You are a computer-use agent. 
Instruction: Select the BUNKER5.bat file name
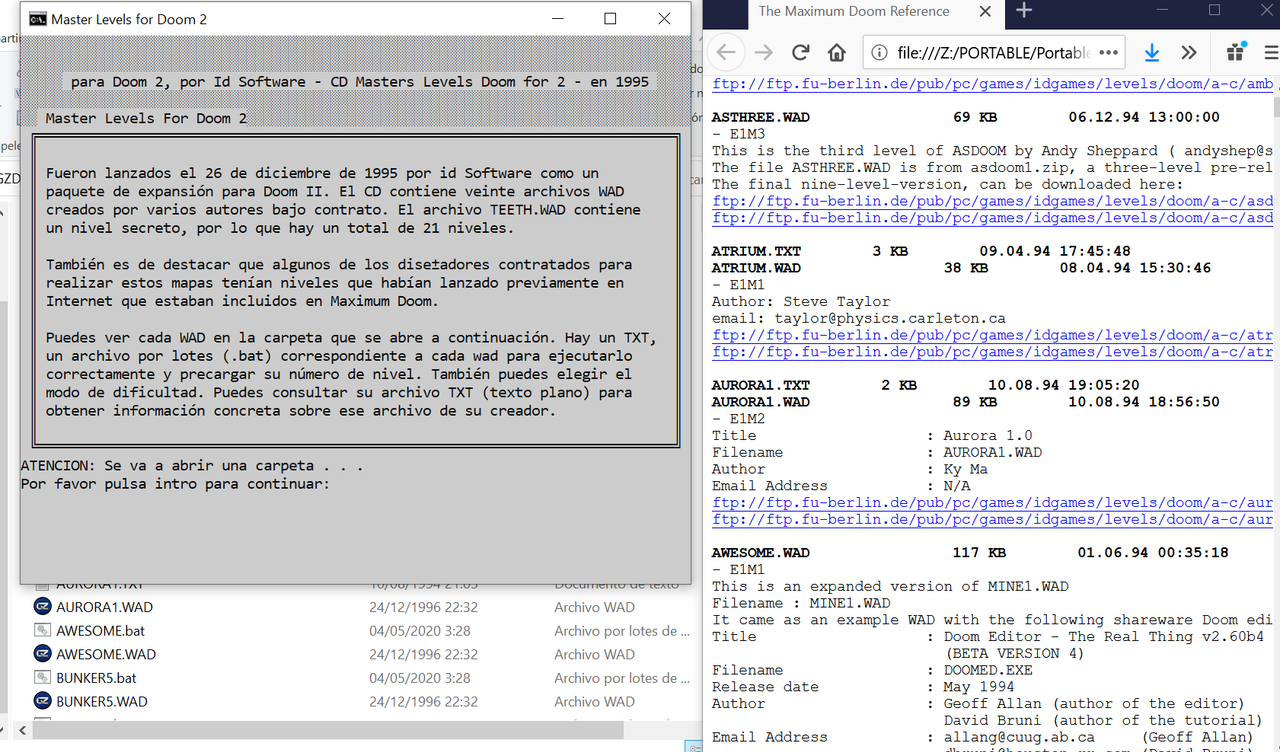tap(96, 678)
